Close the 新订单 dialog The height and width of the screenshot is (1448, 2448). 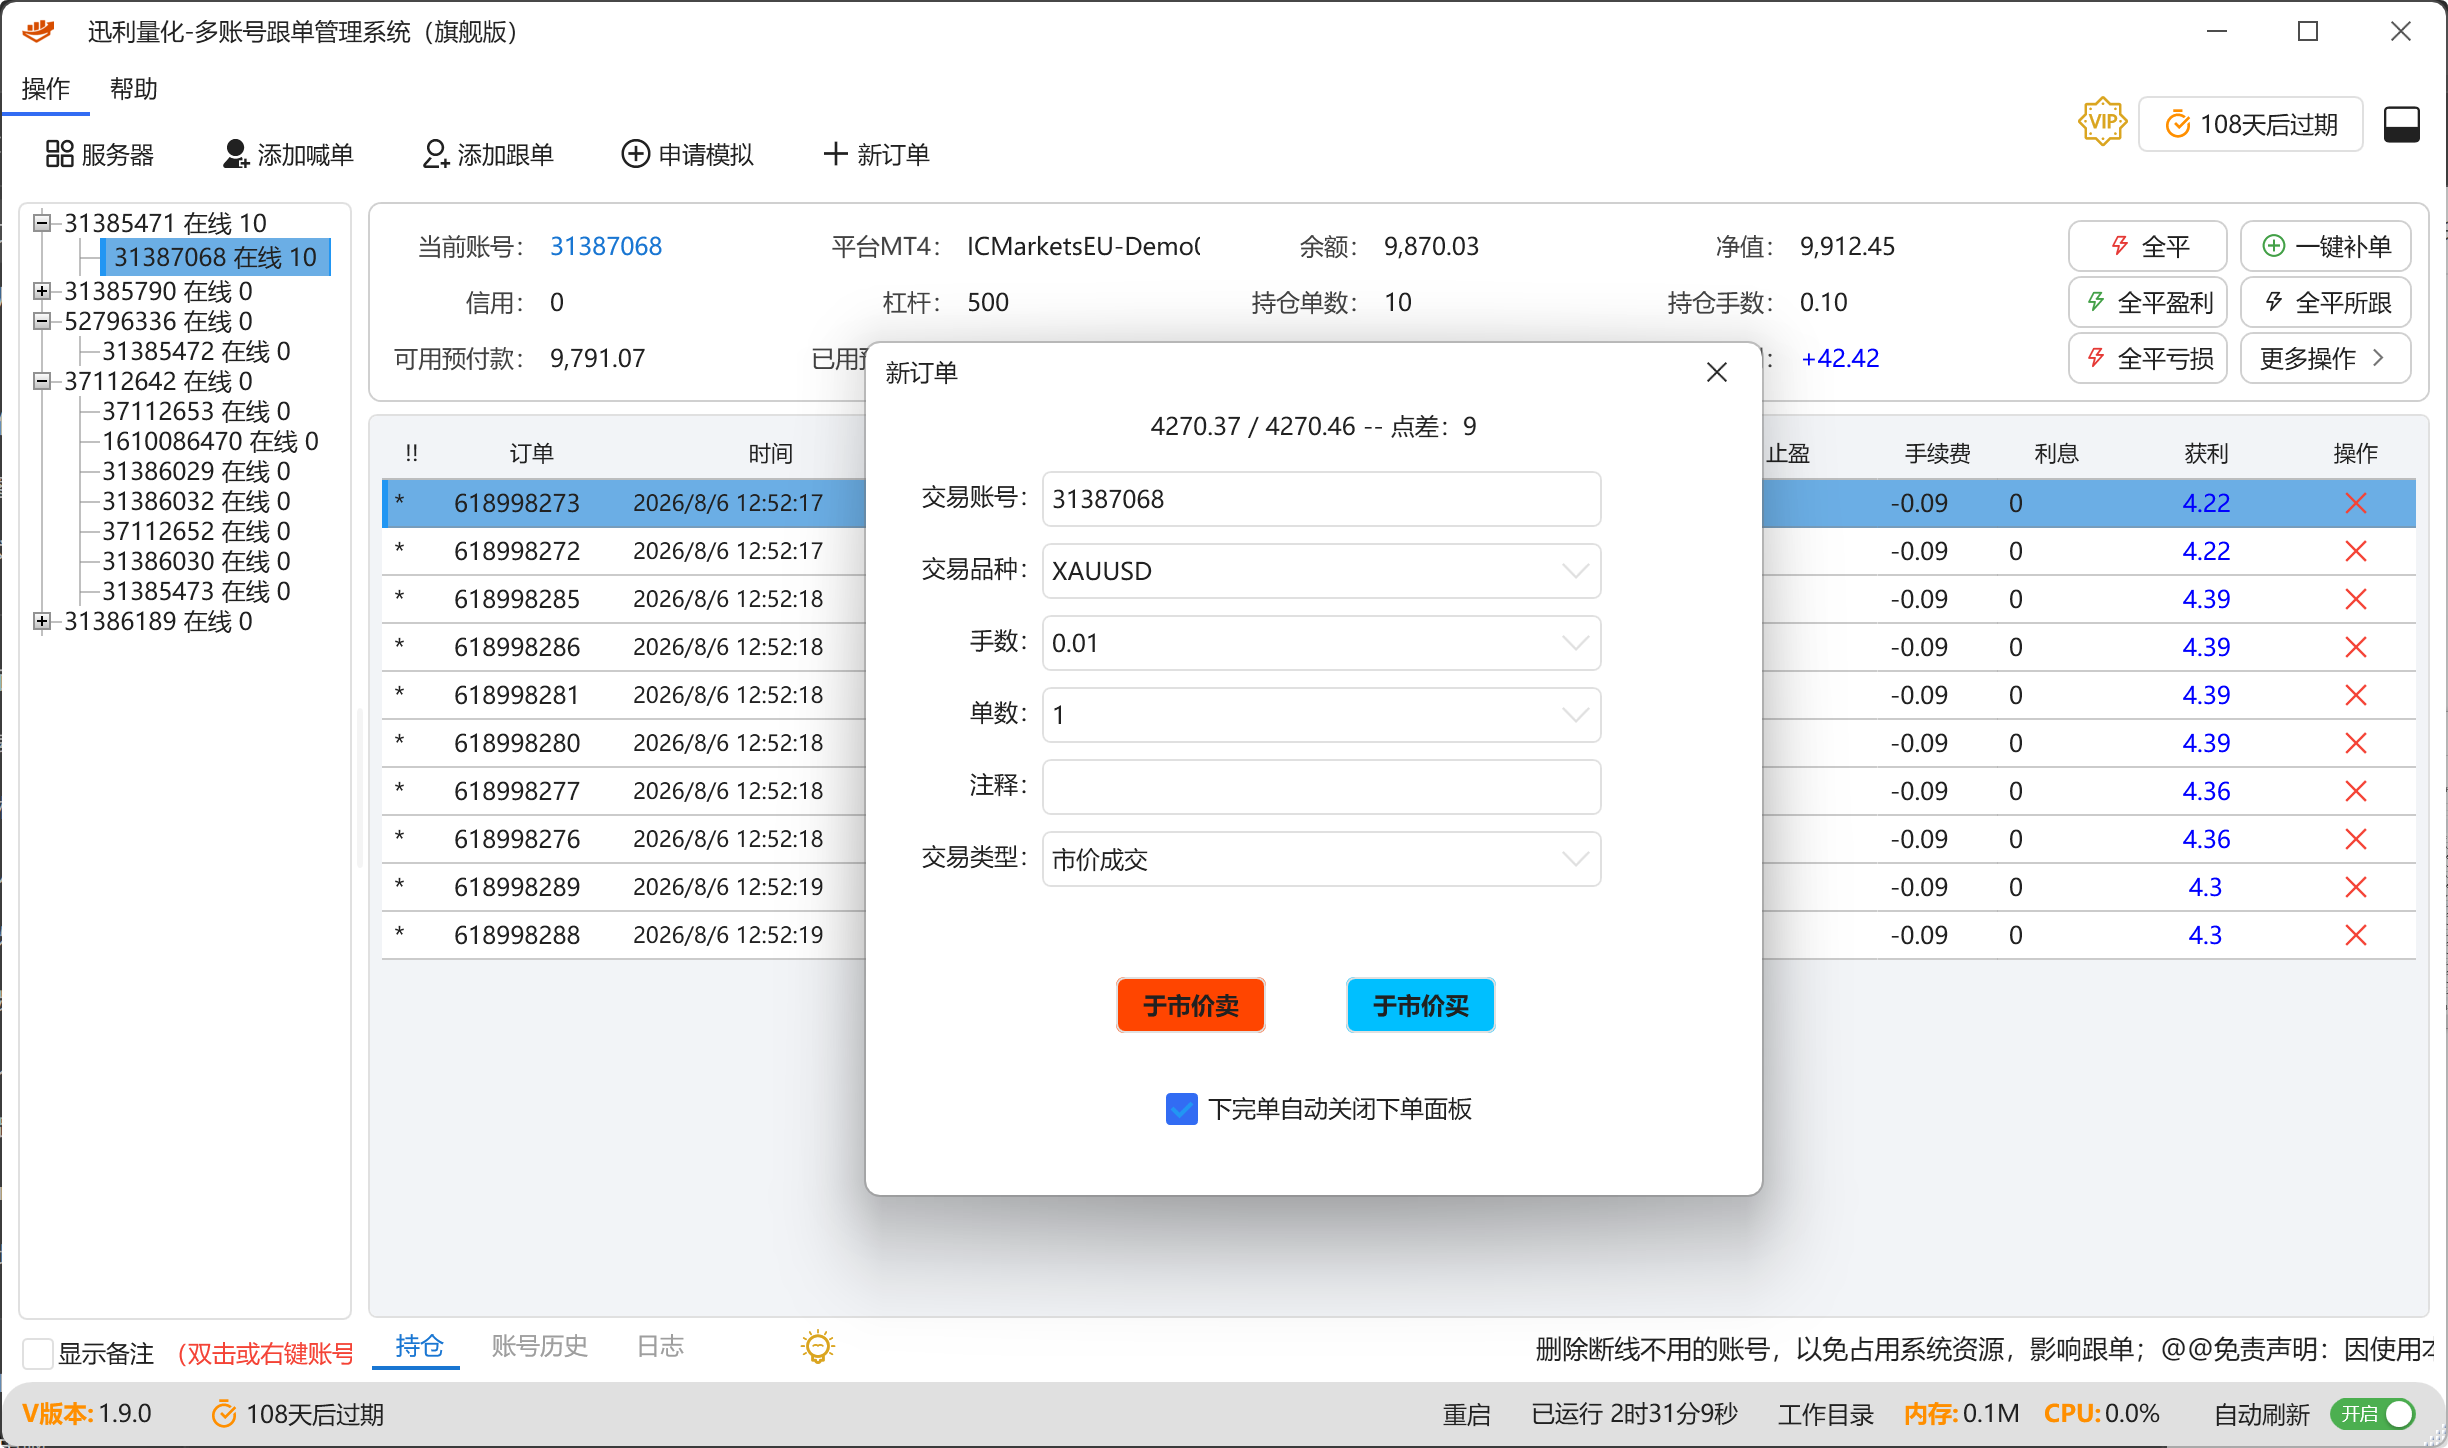tap(1717, 372)
